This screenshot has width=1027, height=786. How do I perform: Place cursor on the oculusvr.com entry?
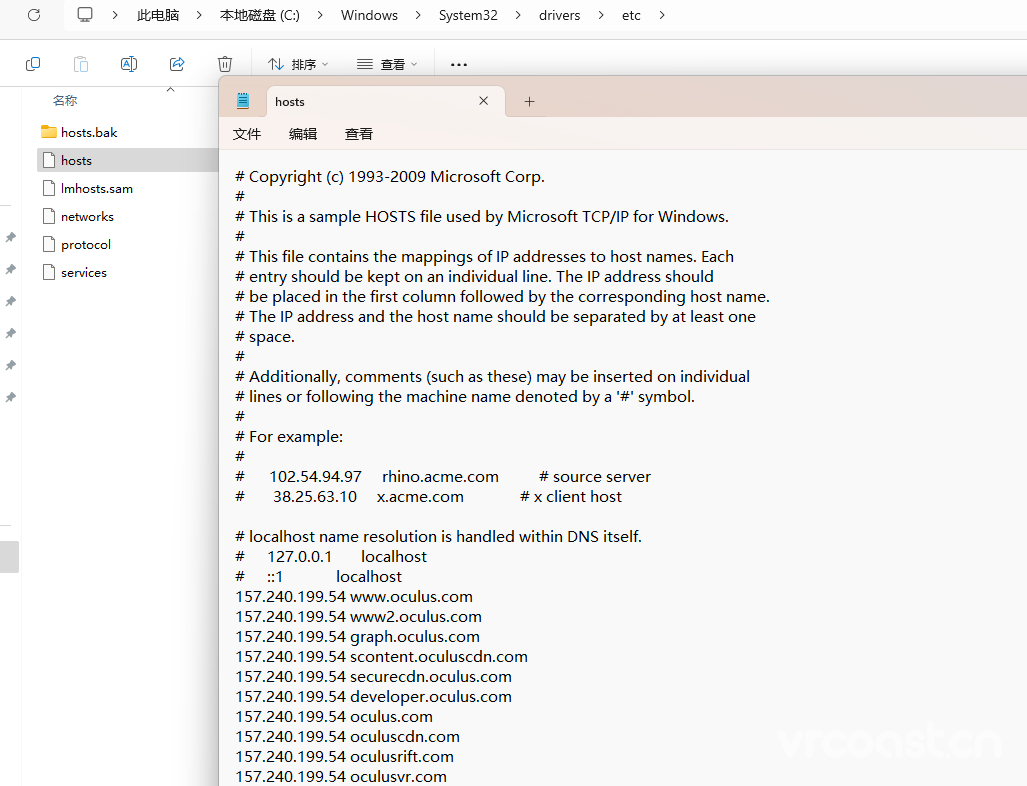click(341, 777)
